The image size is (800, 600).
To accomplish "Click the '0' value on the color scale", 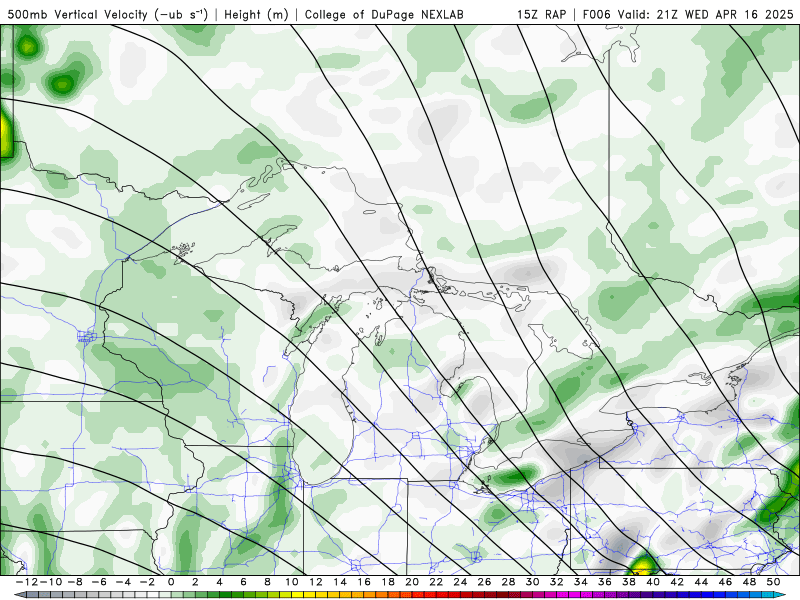I will pos(171,582).
